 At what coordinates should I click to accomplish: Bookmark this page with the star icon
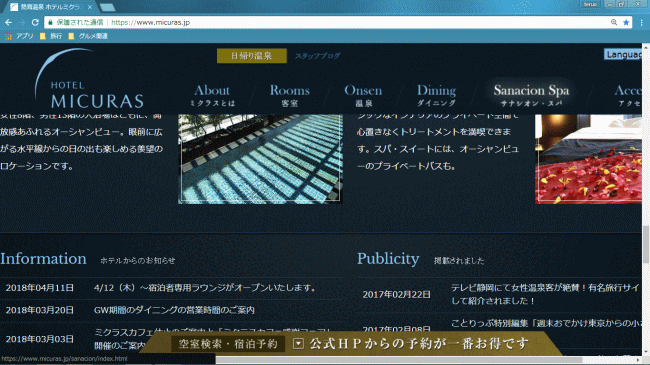pyautogui.click(x=626, y=22)
